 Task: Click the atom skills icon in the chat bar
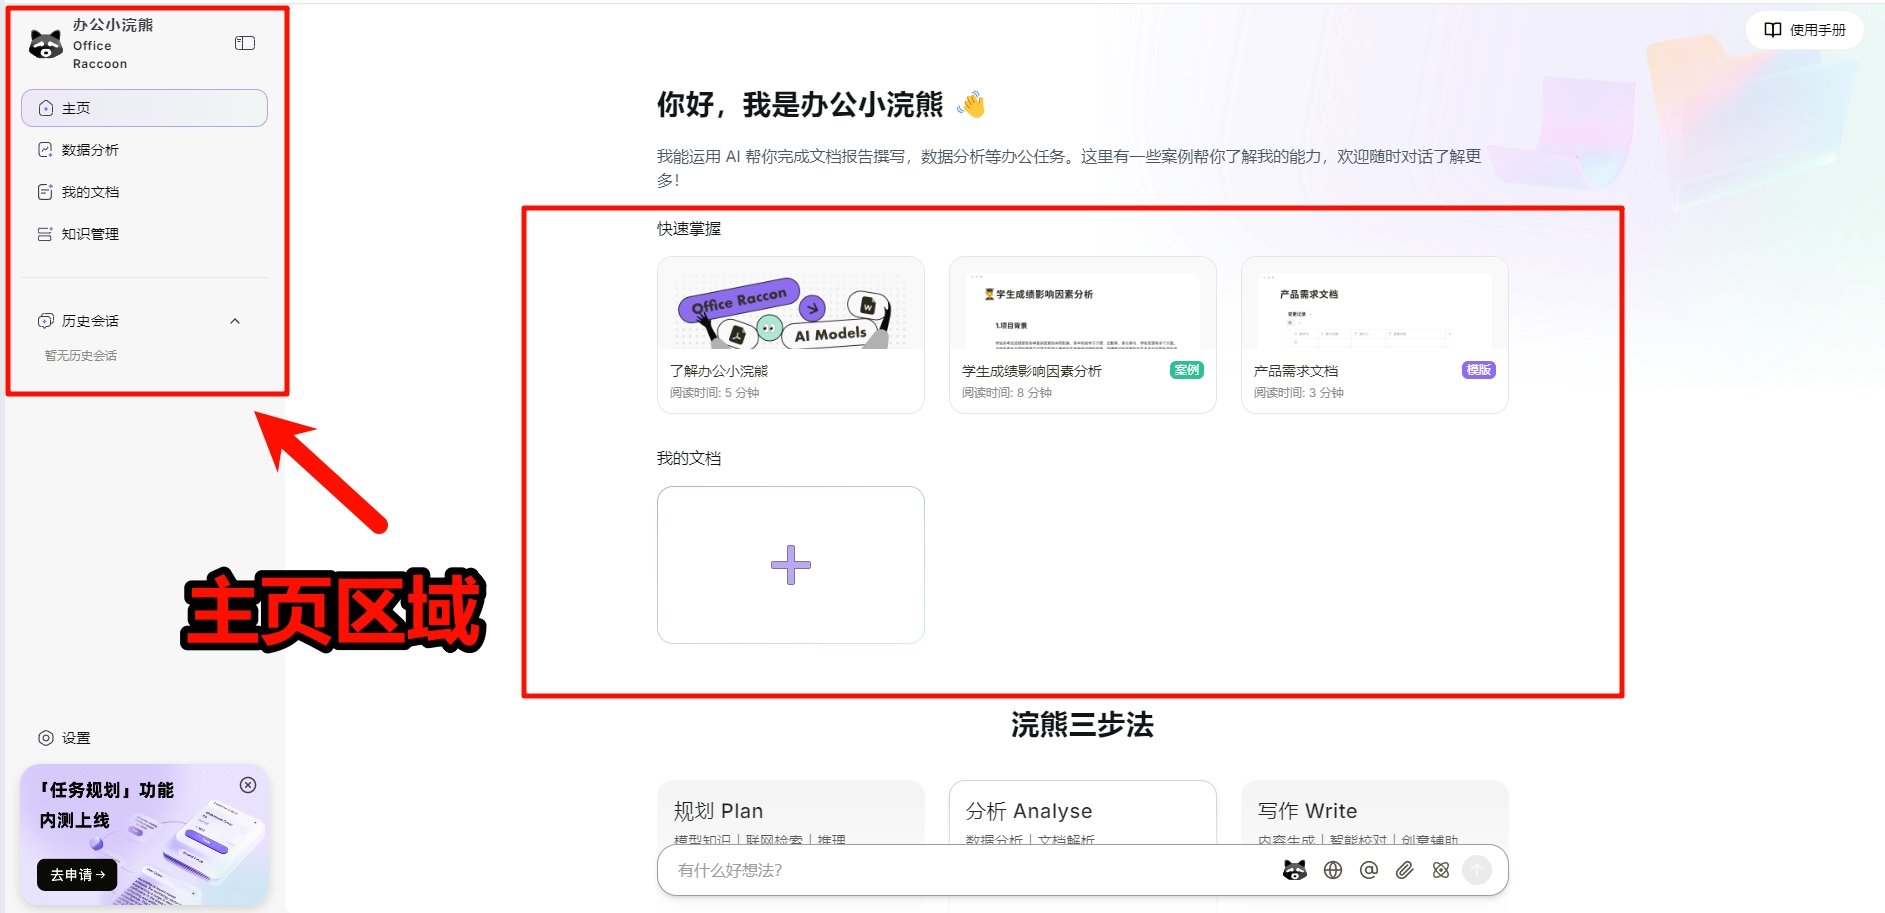tap(1440, 870)
